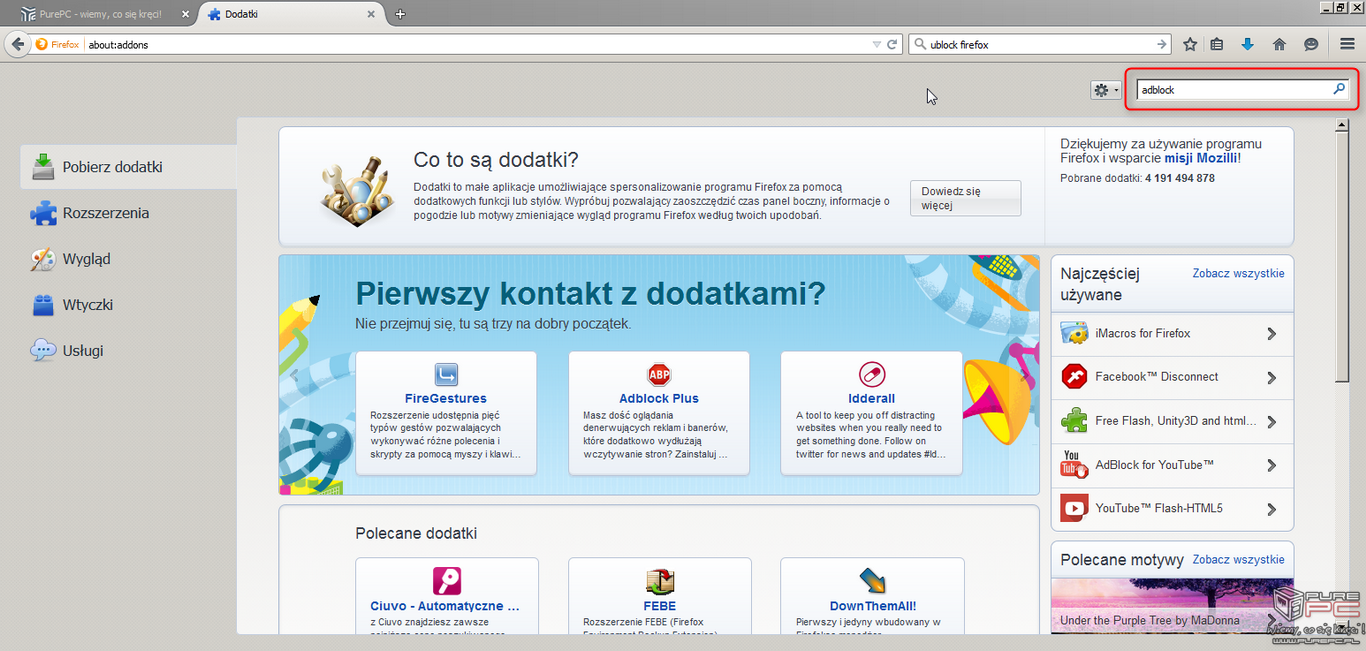
Task: Open the Rozszerzenia sidebar section
Action: coord(128,213)
